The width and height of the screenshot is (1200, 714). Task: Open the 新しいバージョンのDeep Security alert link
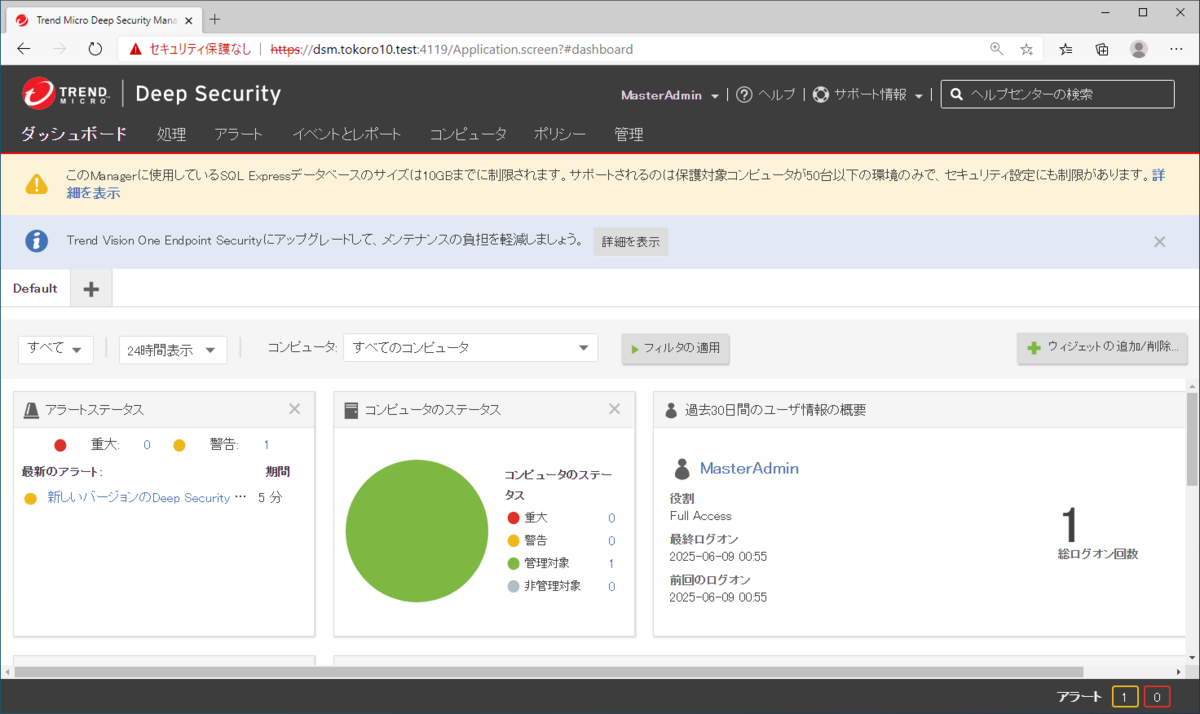pos(146,497)
